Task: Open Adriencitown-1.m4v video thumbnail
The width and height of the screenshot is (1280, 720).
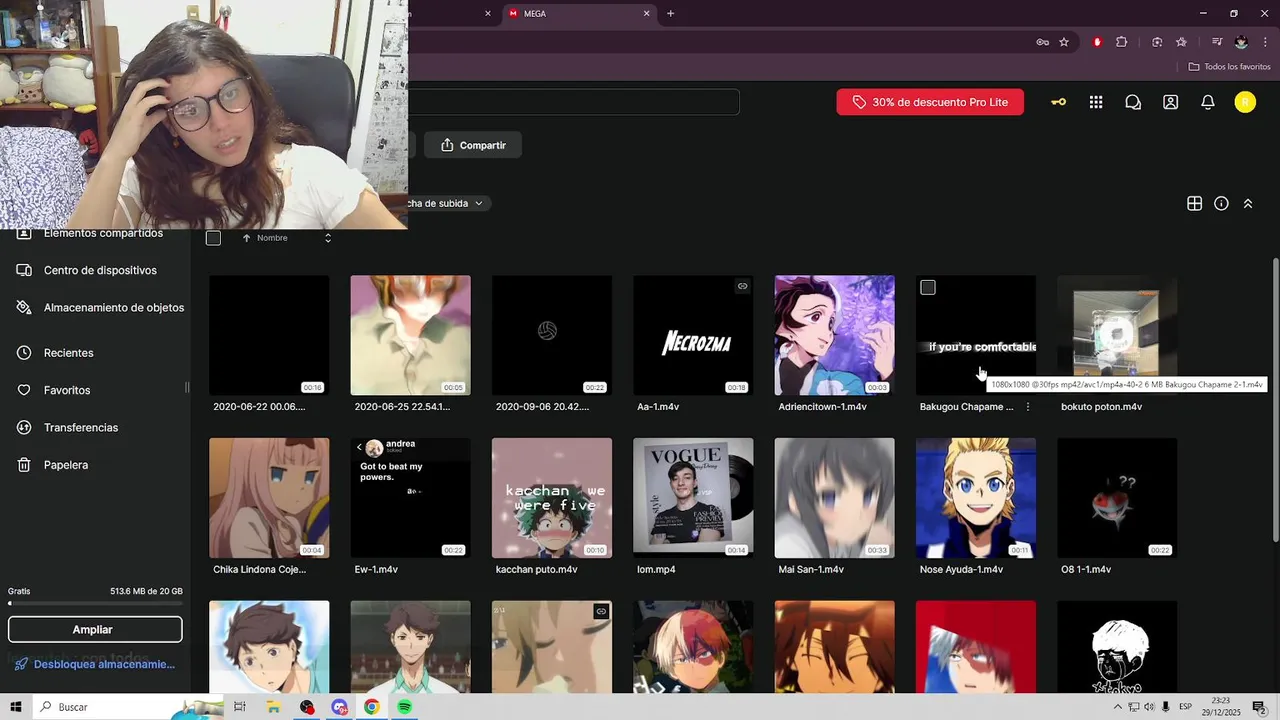Action: [x=834, y=335]
